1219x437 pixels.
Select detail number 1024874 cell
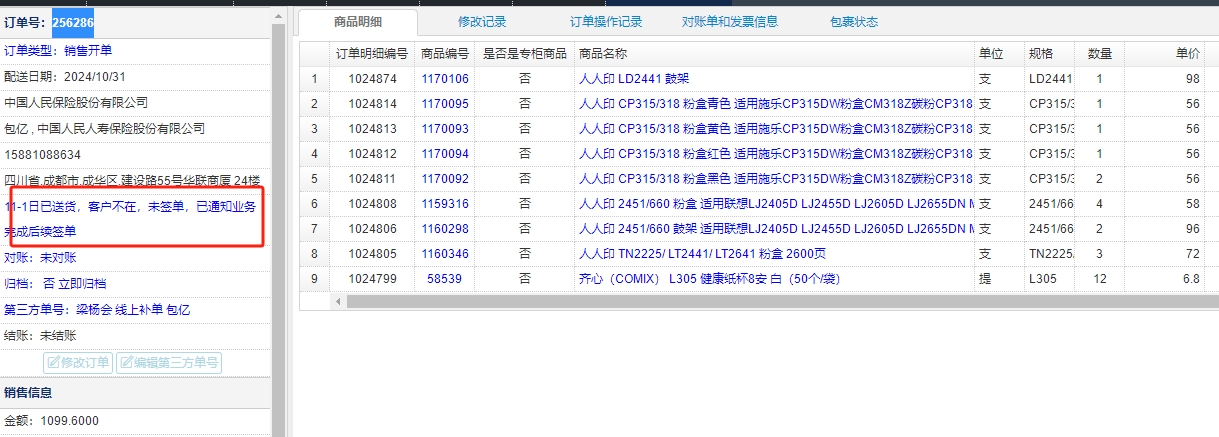(x=372, y=79)
